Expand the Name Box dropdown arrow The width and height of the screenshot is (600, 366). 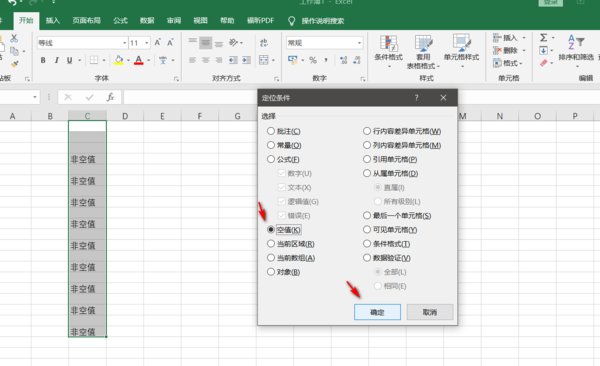tap(34, 97)
